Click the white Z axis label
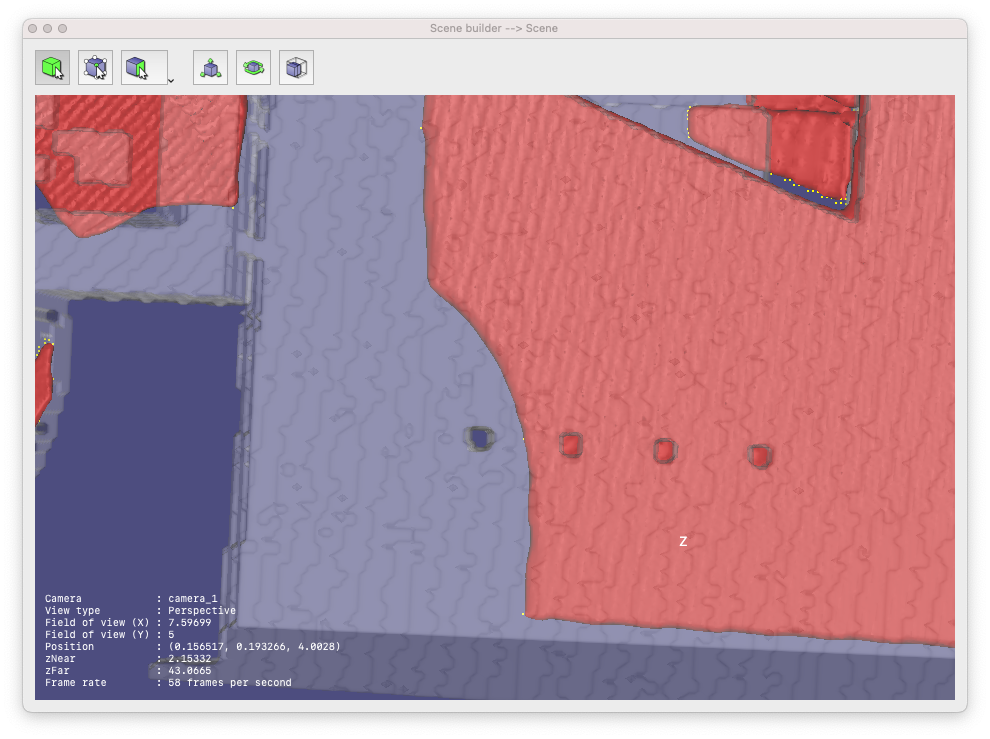The width and height of the screenshot is (990, 739). click(x=682, y=539)
